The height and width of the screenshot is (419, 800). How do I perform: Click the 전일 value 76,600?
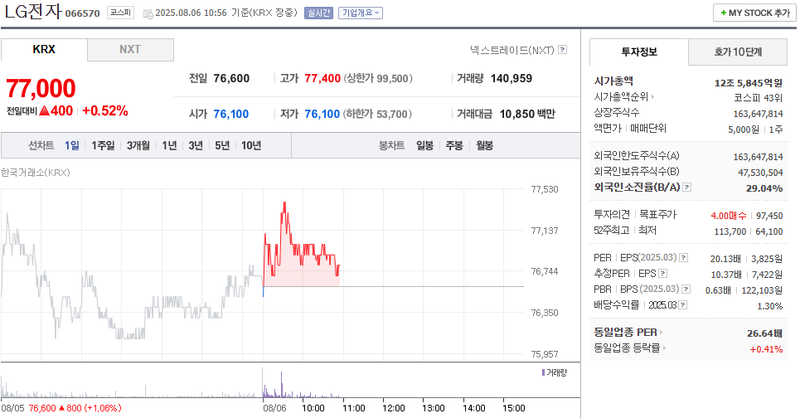coord(232,79)
